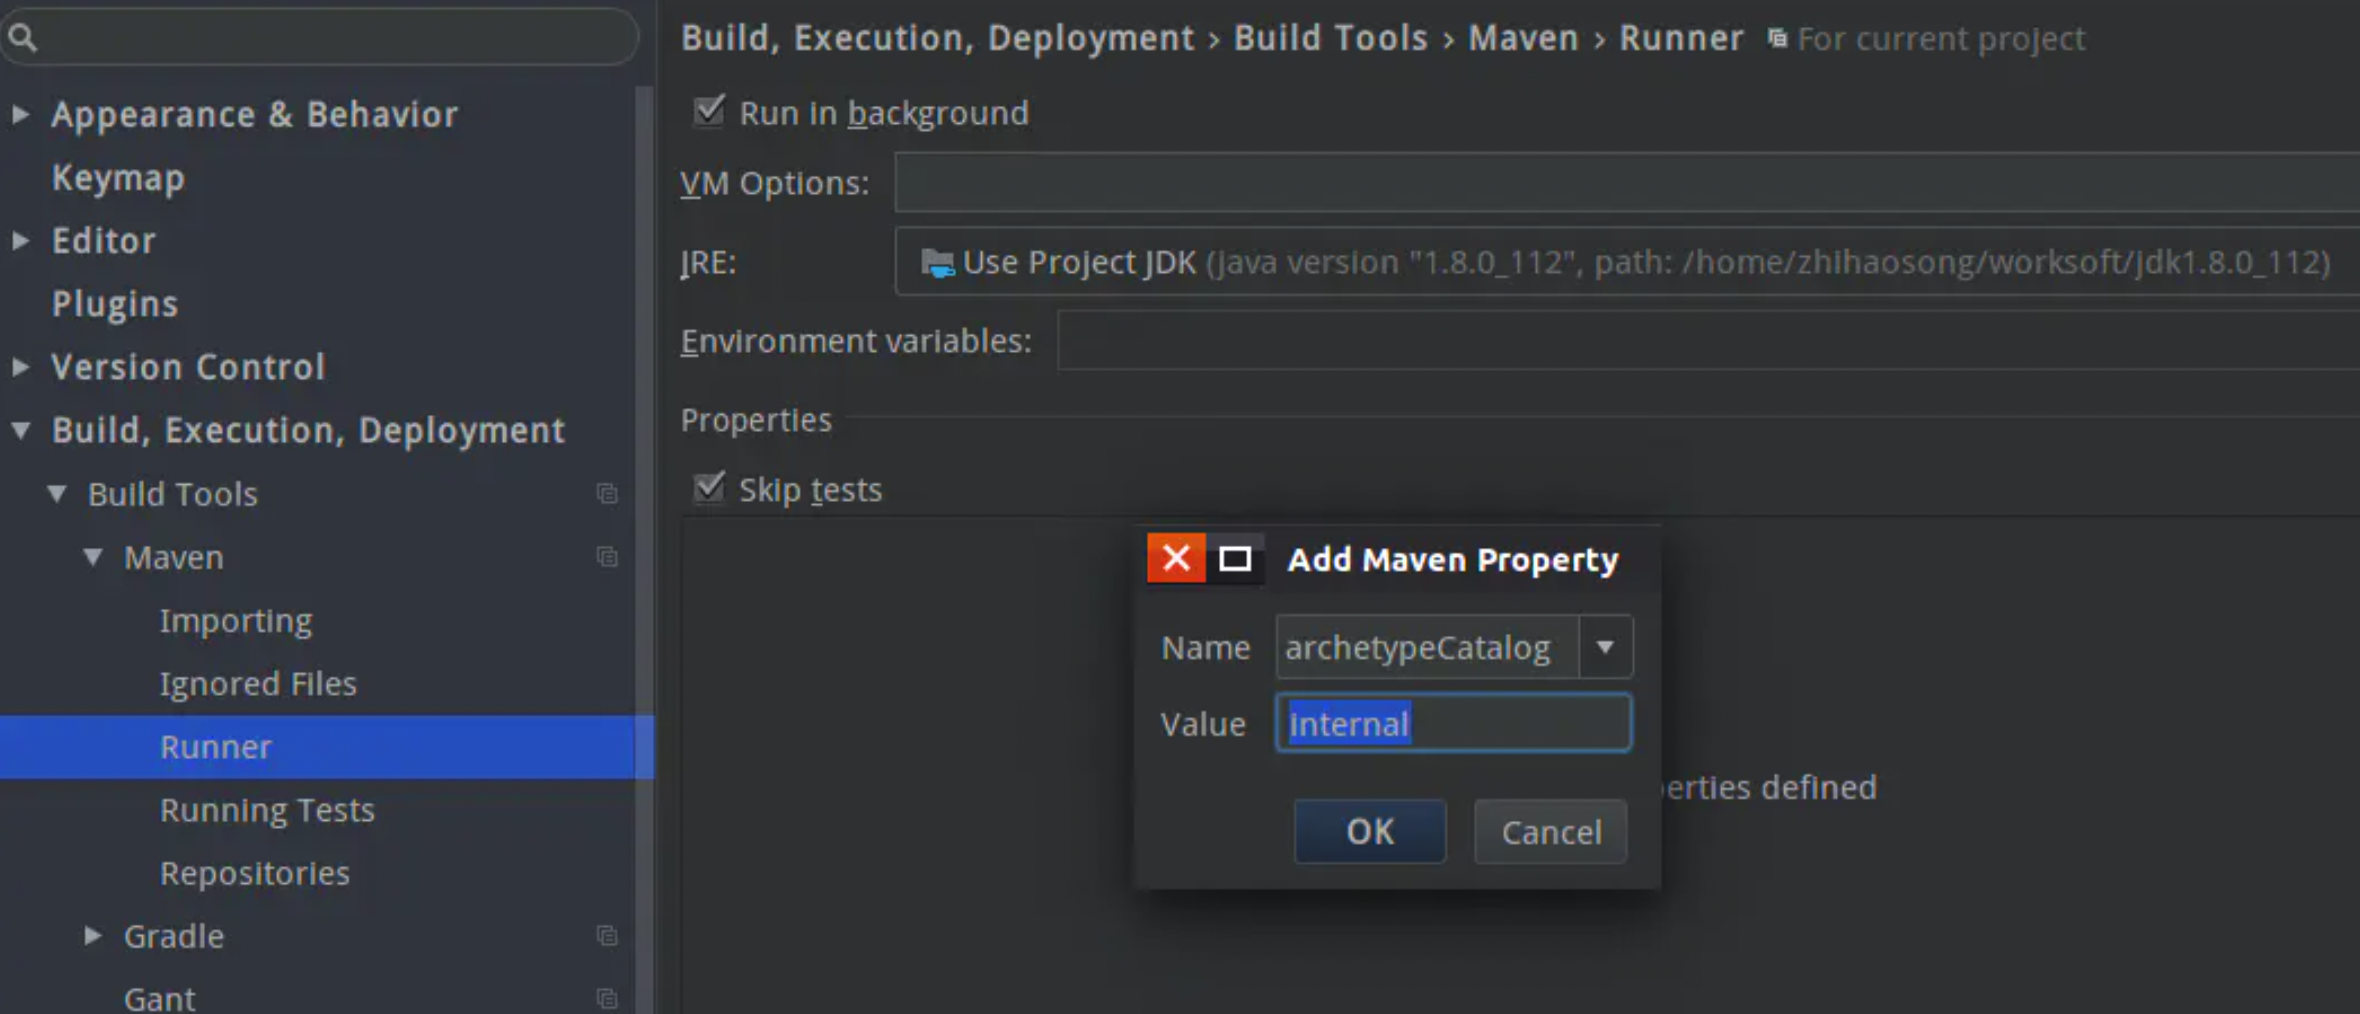The height and width of the screenshot is (1014, 2360).
Task: Click the 'Properties' section label
Action: 756,420
